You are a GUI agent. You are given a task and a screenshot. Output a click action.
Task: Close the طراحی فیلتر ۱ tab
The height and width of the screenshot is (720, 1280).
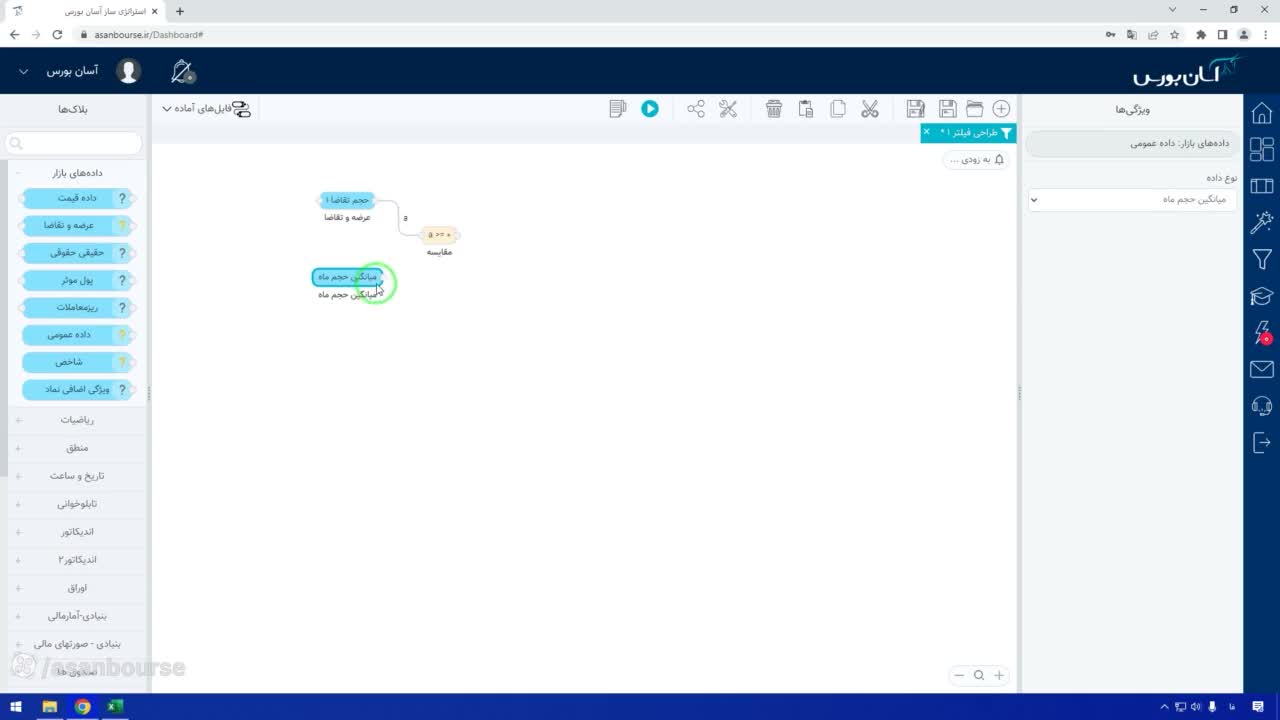tap(926, 132)
